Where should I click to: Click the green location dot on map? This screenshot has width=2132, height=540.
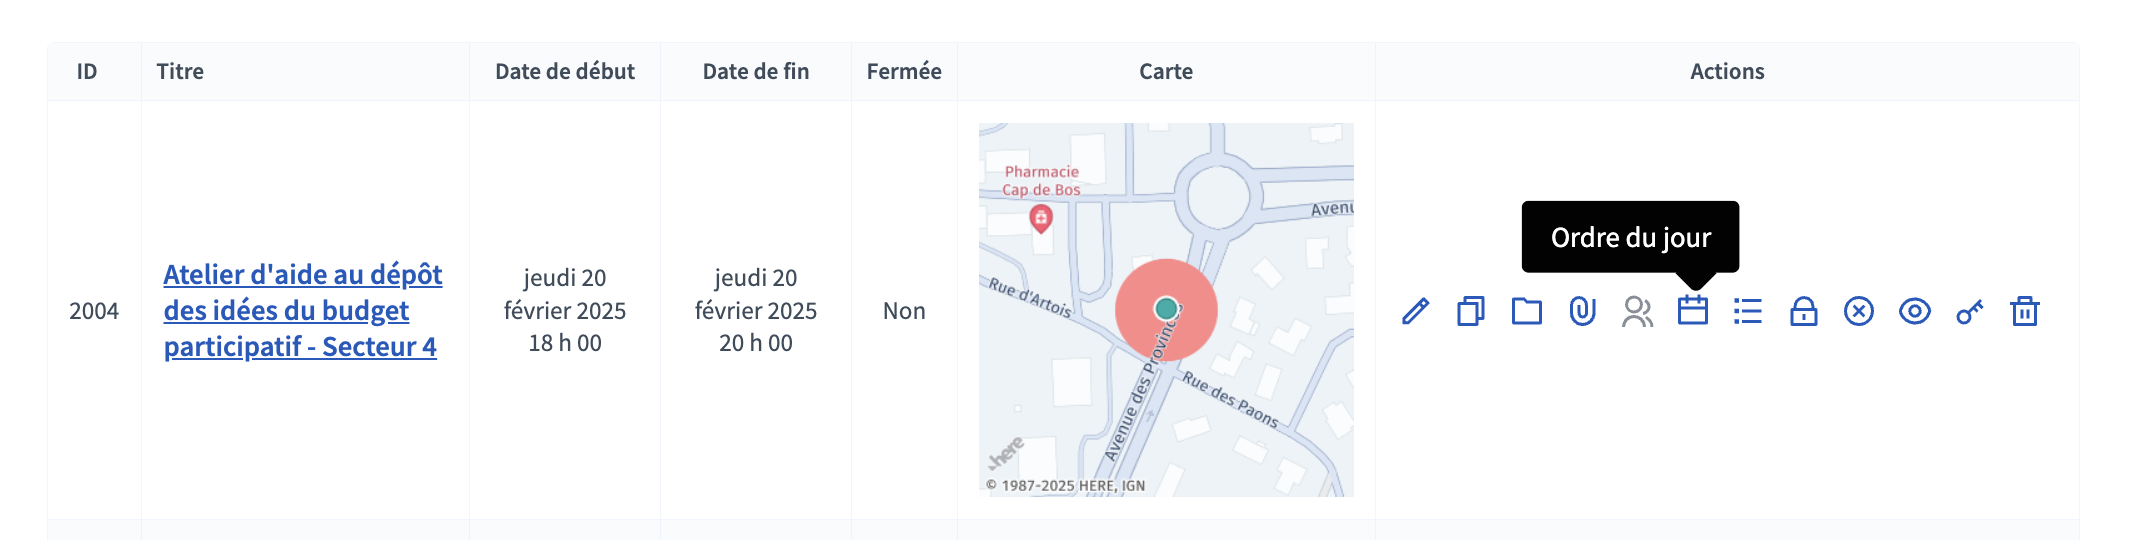pyautogui.click(x=1166, y=309)
